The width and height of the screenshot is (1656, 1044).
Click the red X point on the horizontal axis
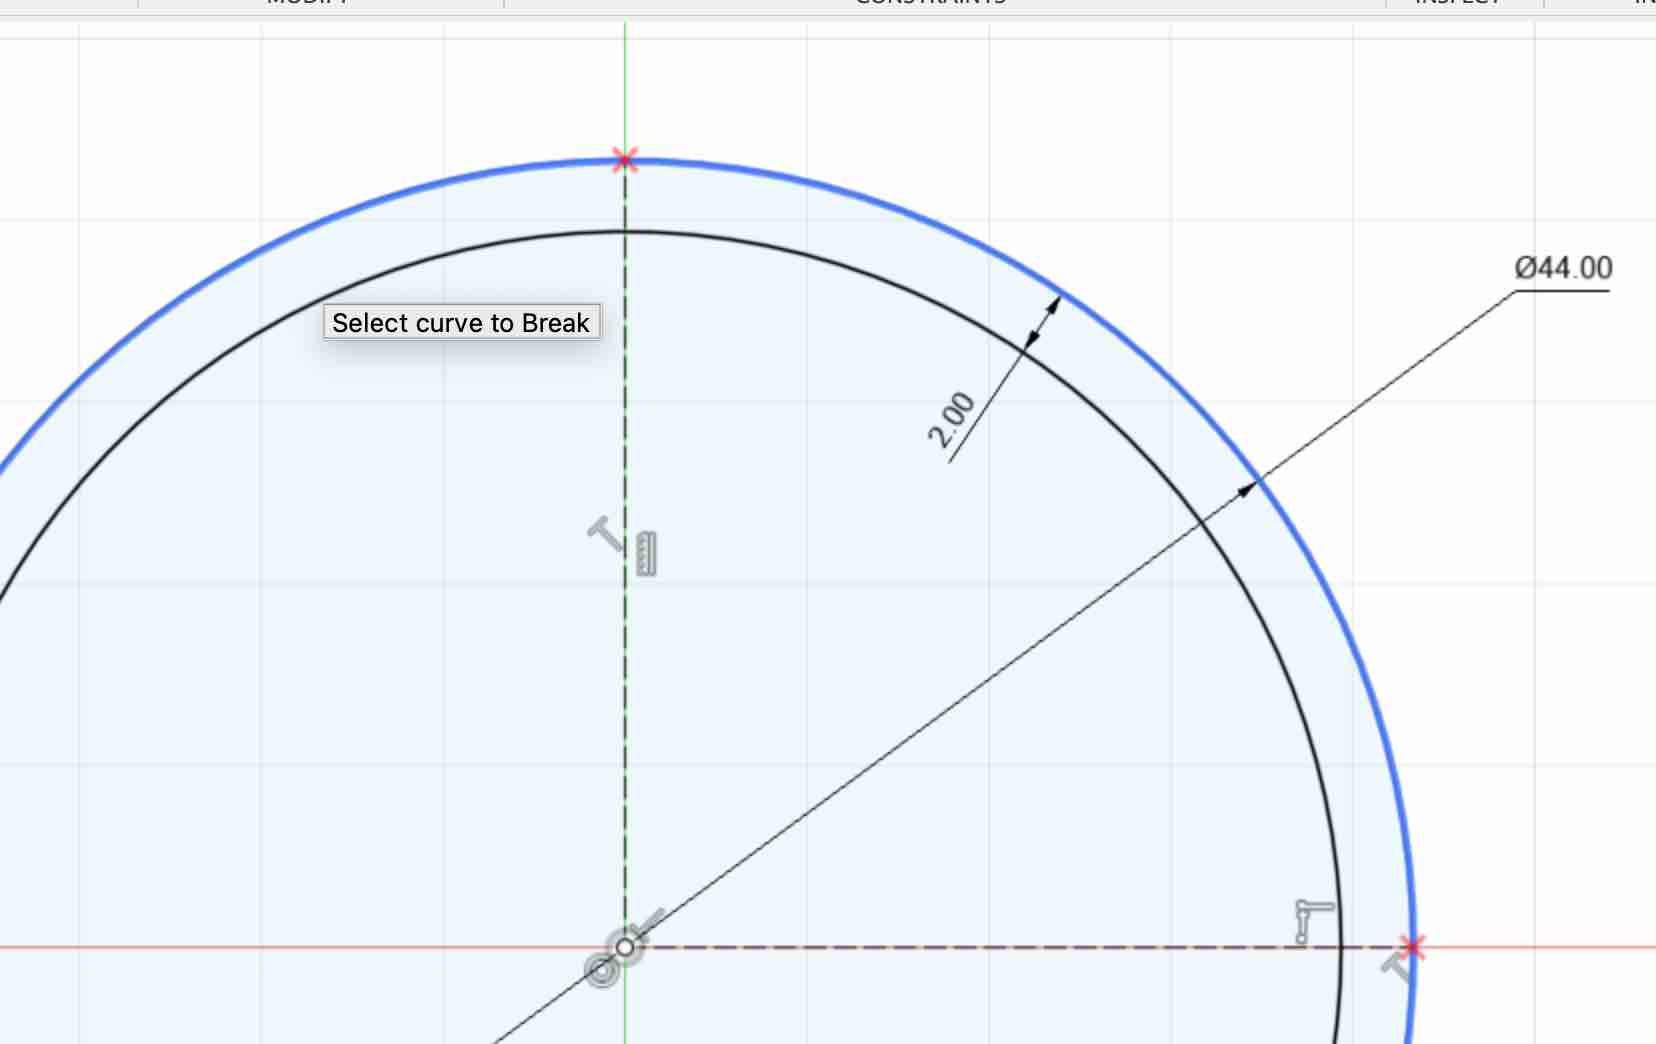[1411, 946]
